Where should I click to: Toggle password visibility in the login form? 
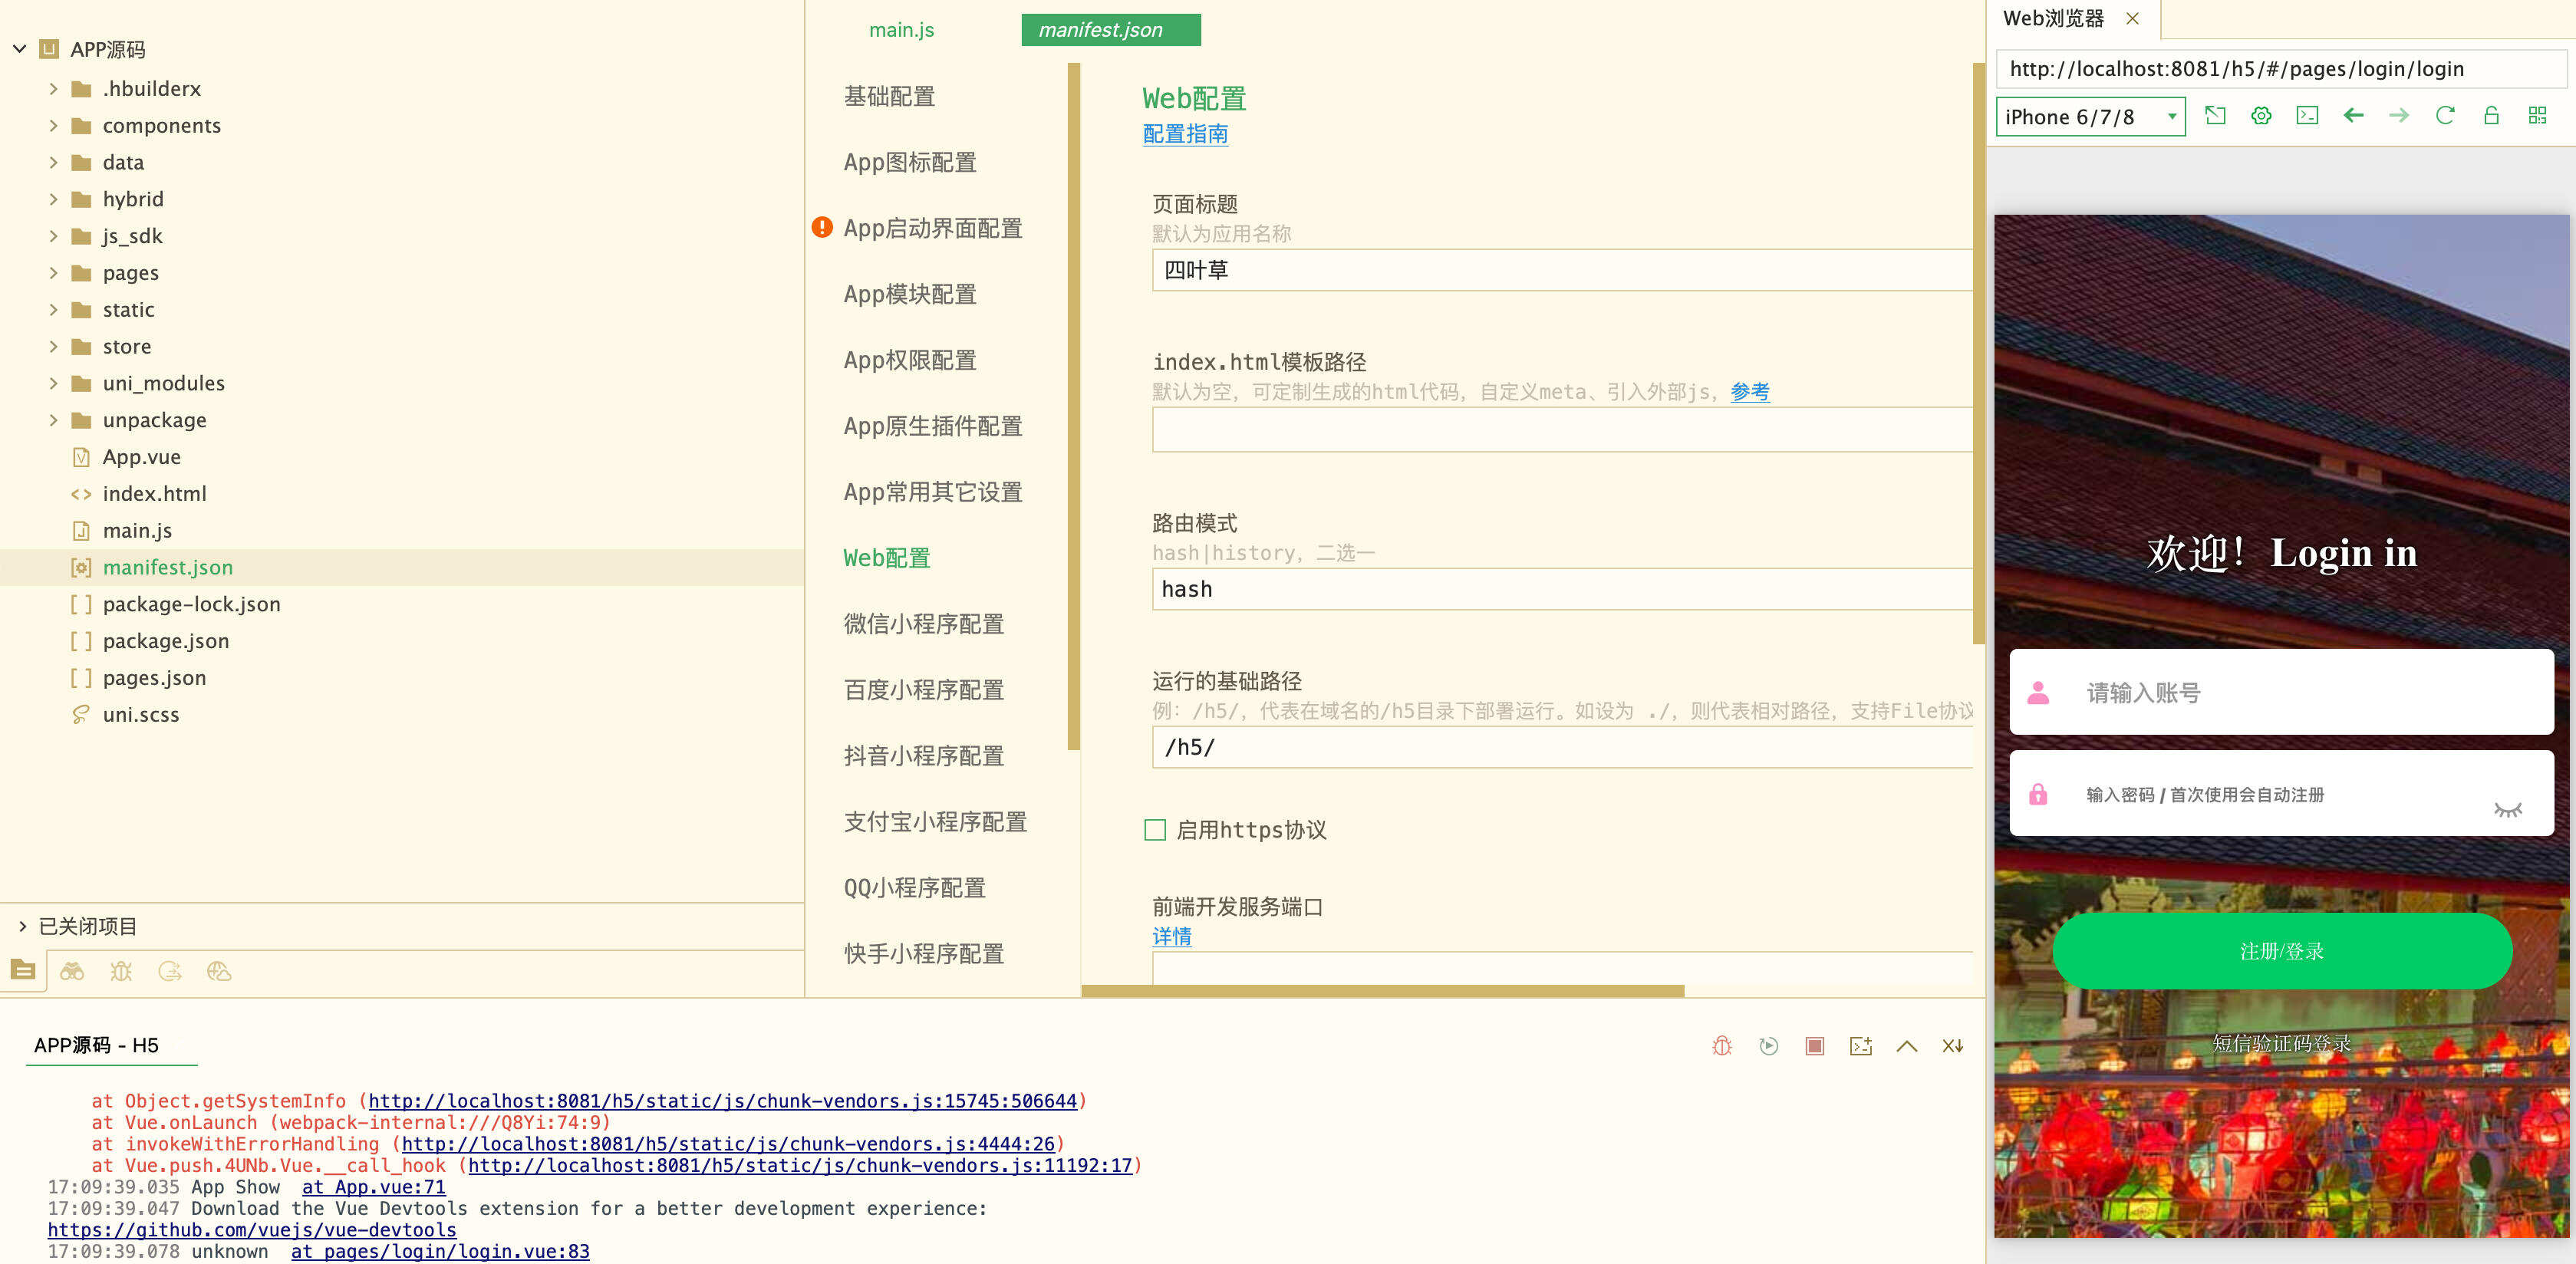2508,810
